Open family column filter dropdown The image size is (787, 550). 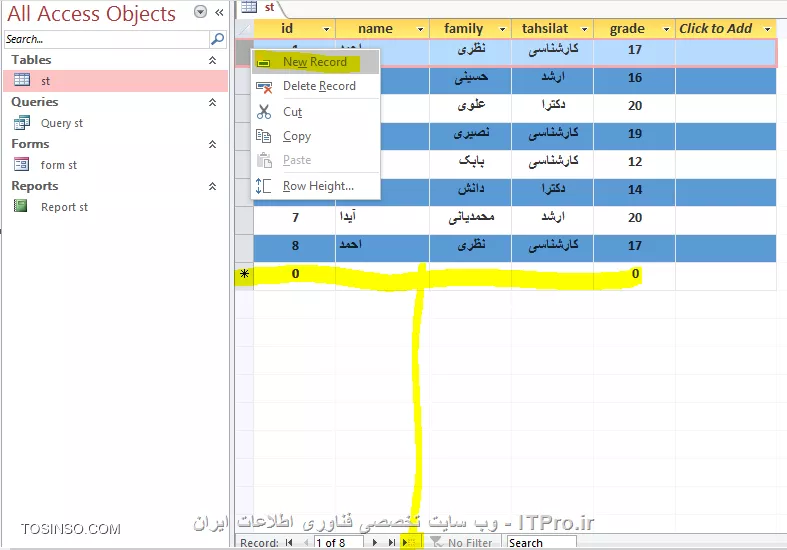coord(502,30)
